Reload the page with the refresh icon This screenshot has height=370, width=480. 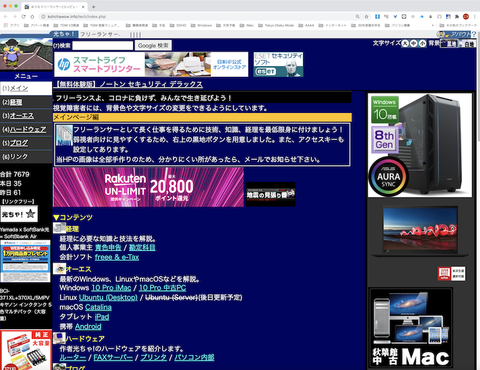coord(23,16)
